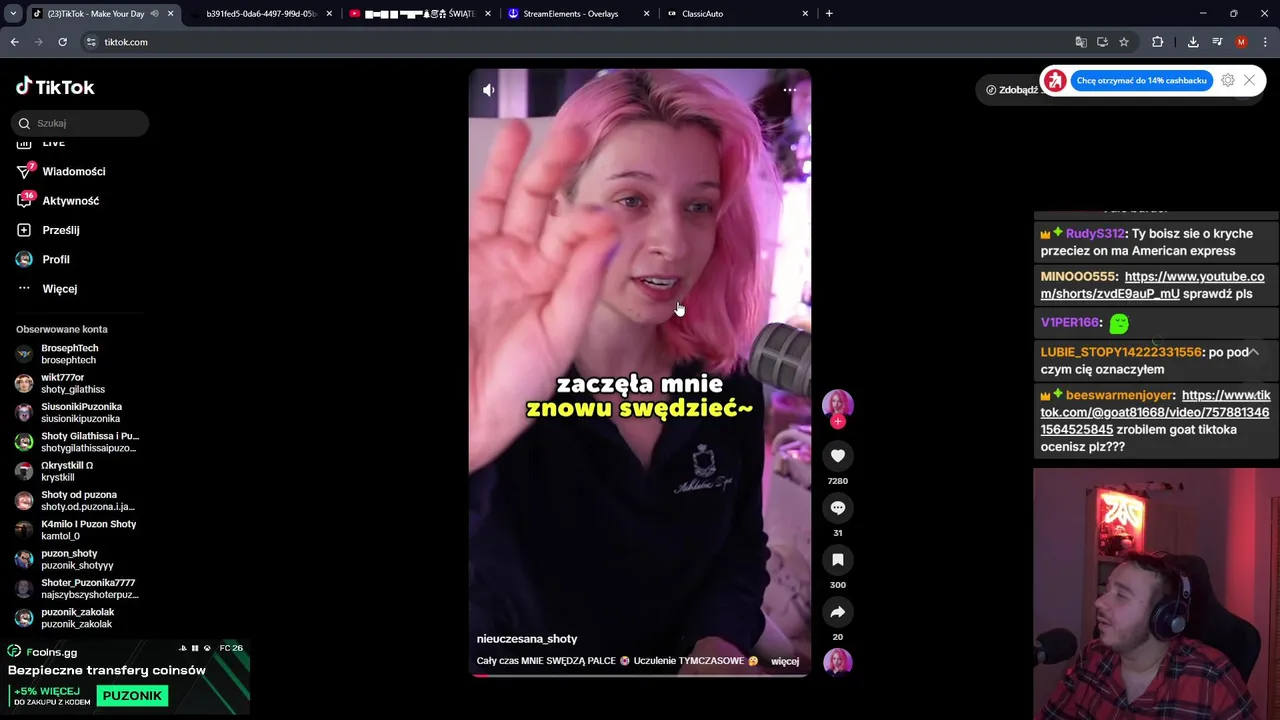Focus the Szukaj search field
This screenshot has width=1280, height=720.
(80, 123)
